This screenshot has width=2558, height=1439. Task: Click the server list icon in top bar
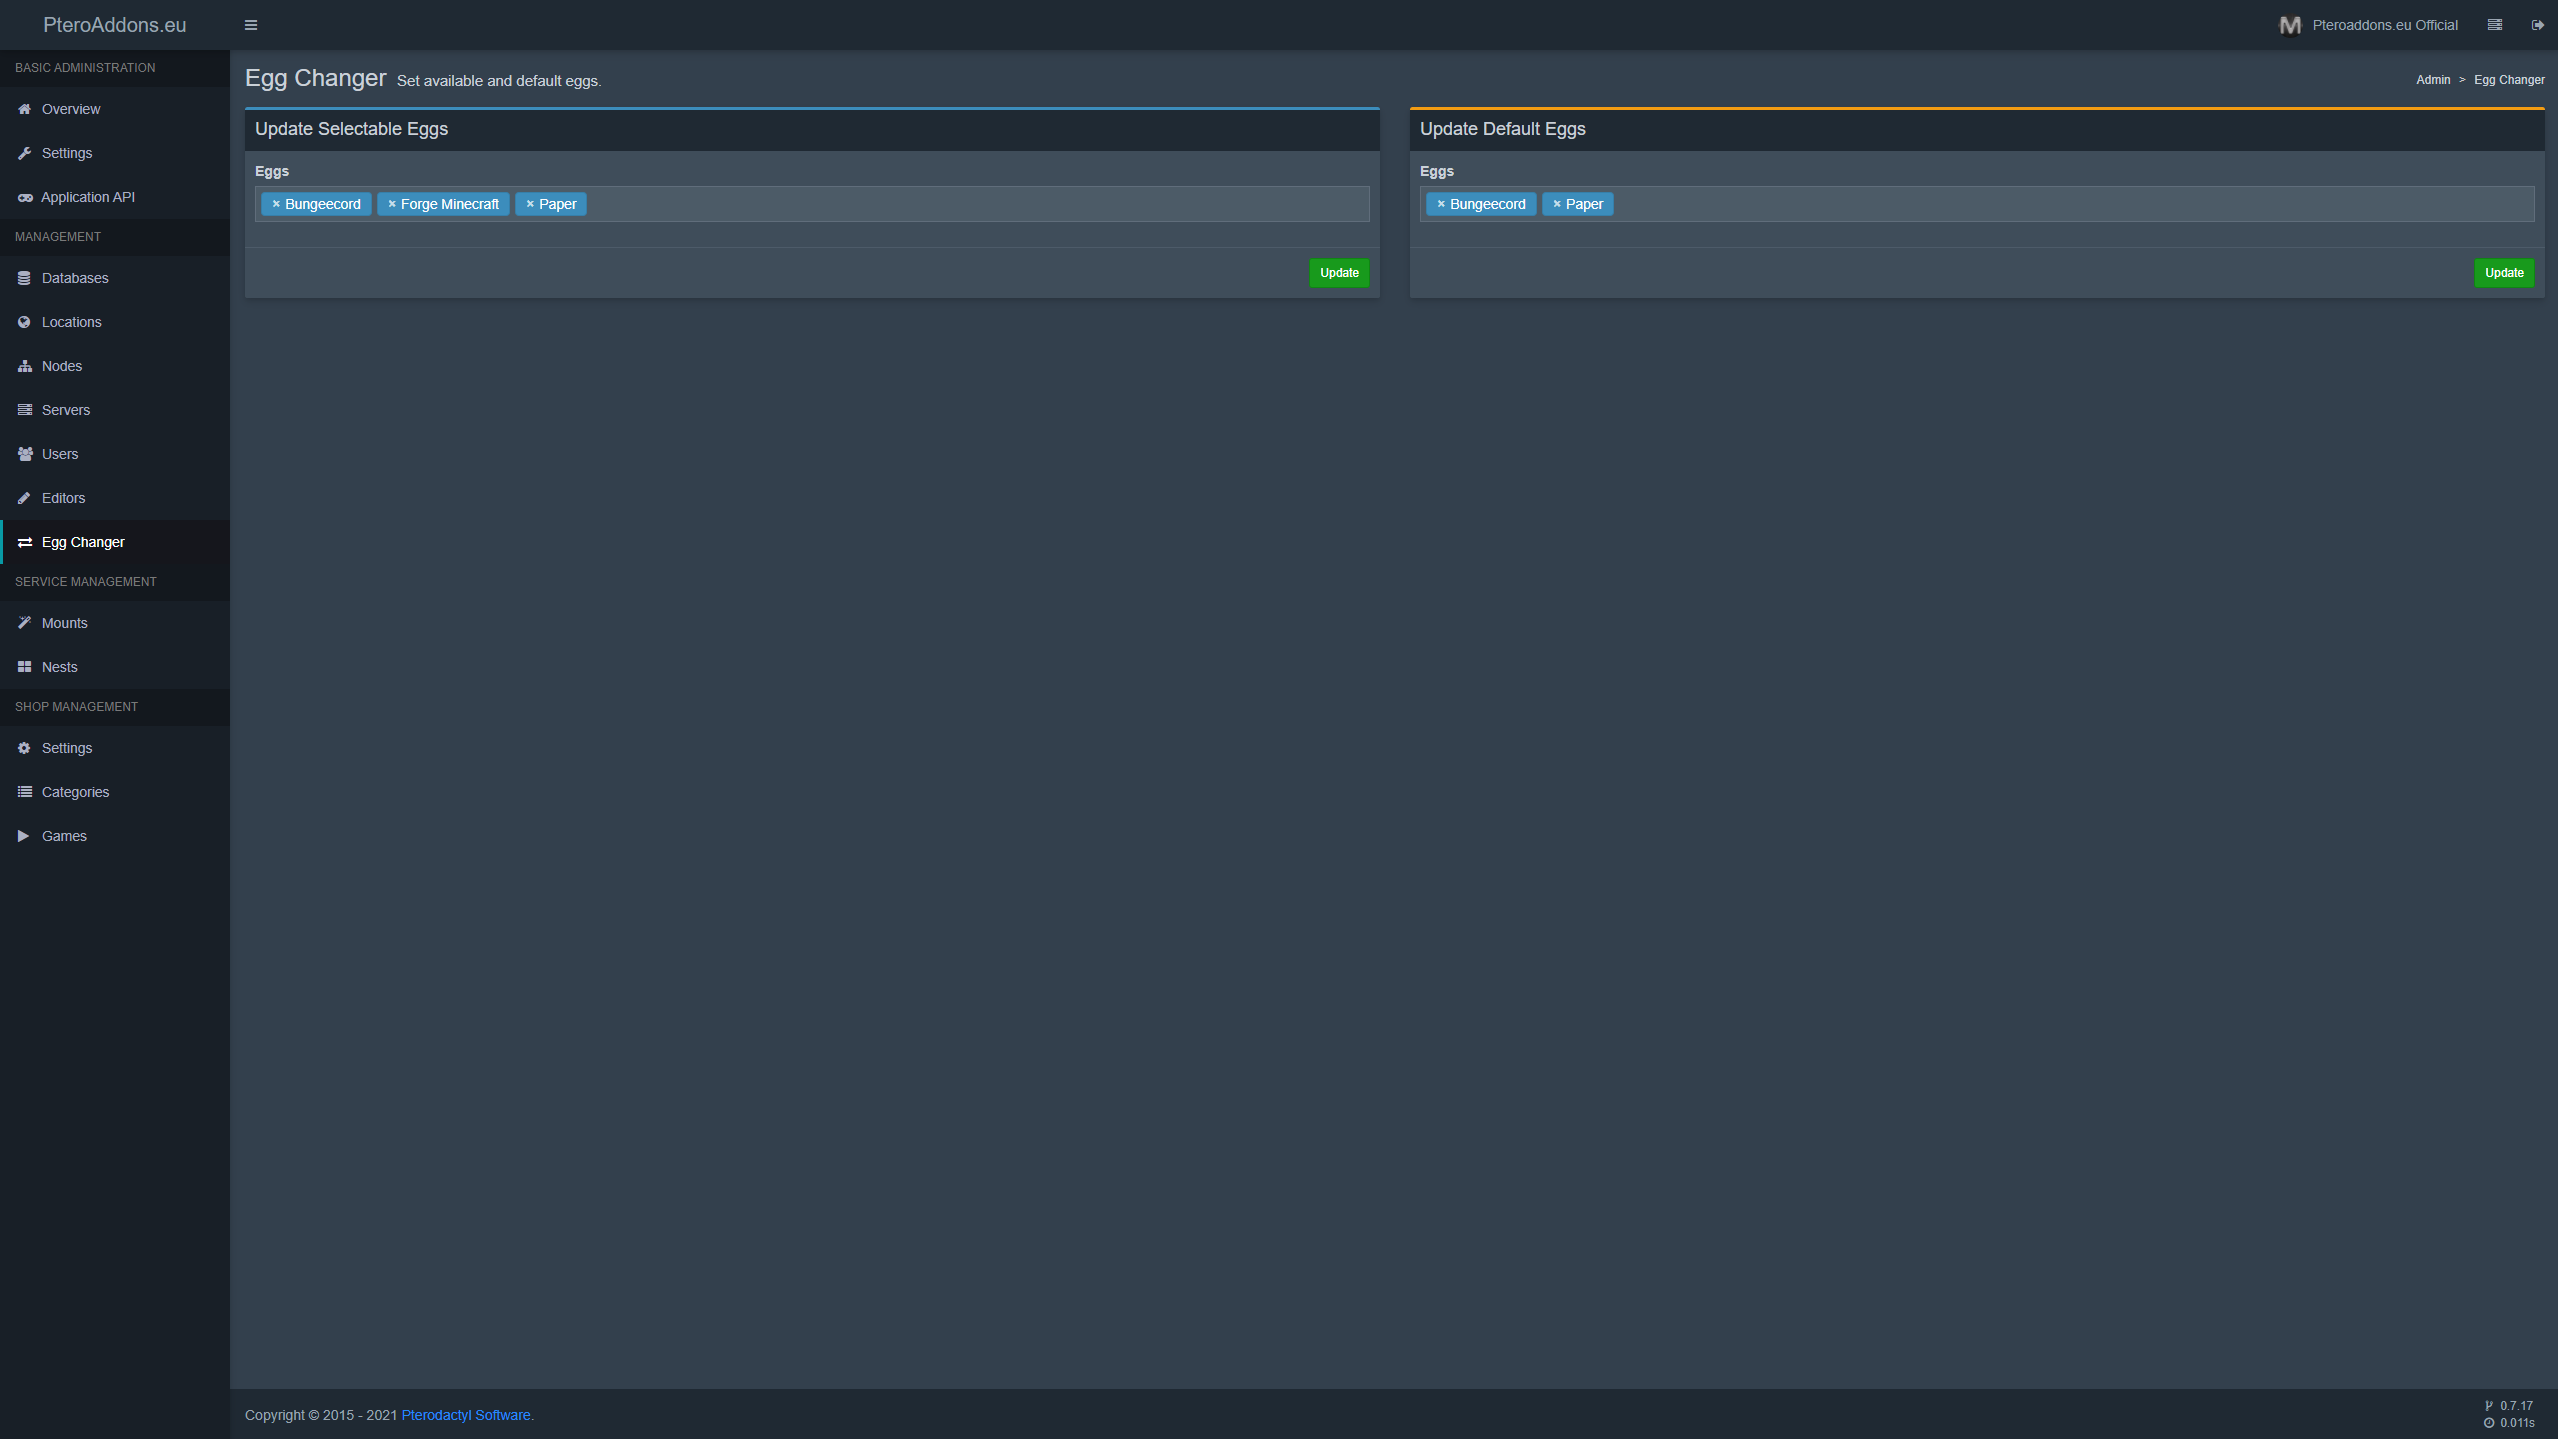click(2494, 25)
